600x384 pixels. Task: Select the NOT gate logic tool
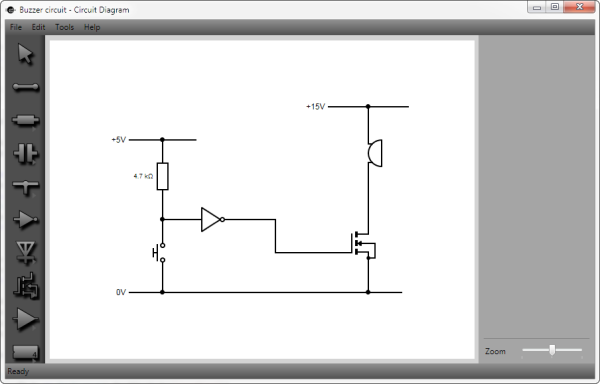[x=26, y=220]
